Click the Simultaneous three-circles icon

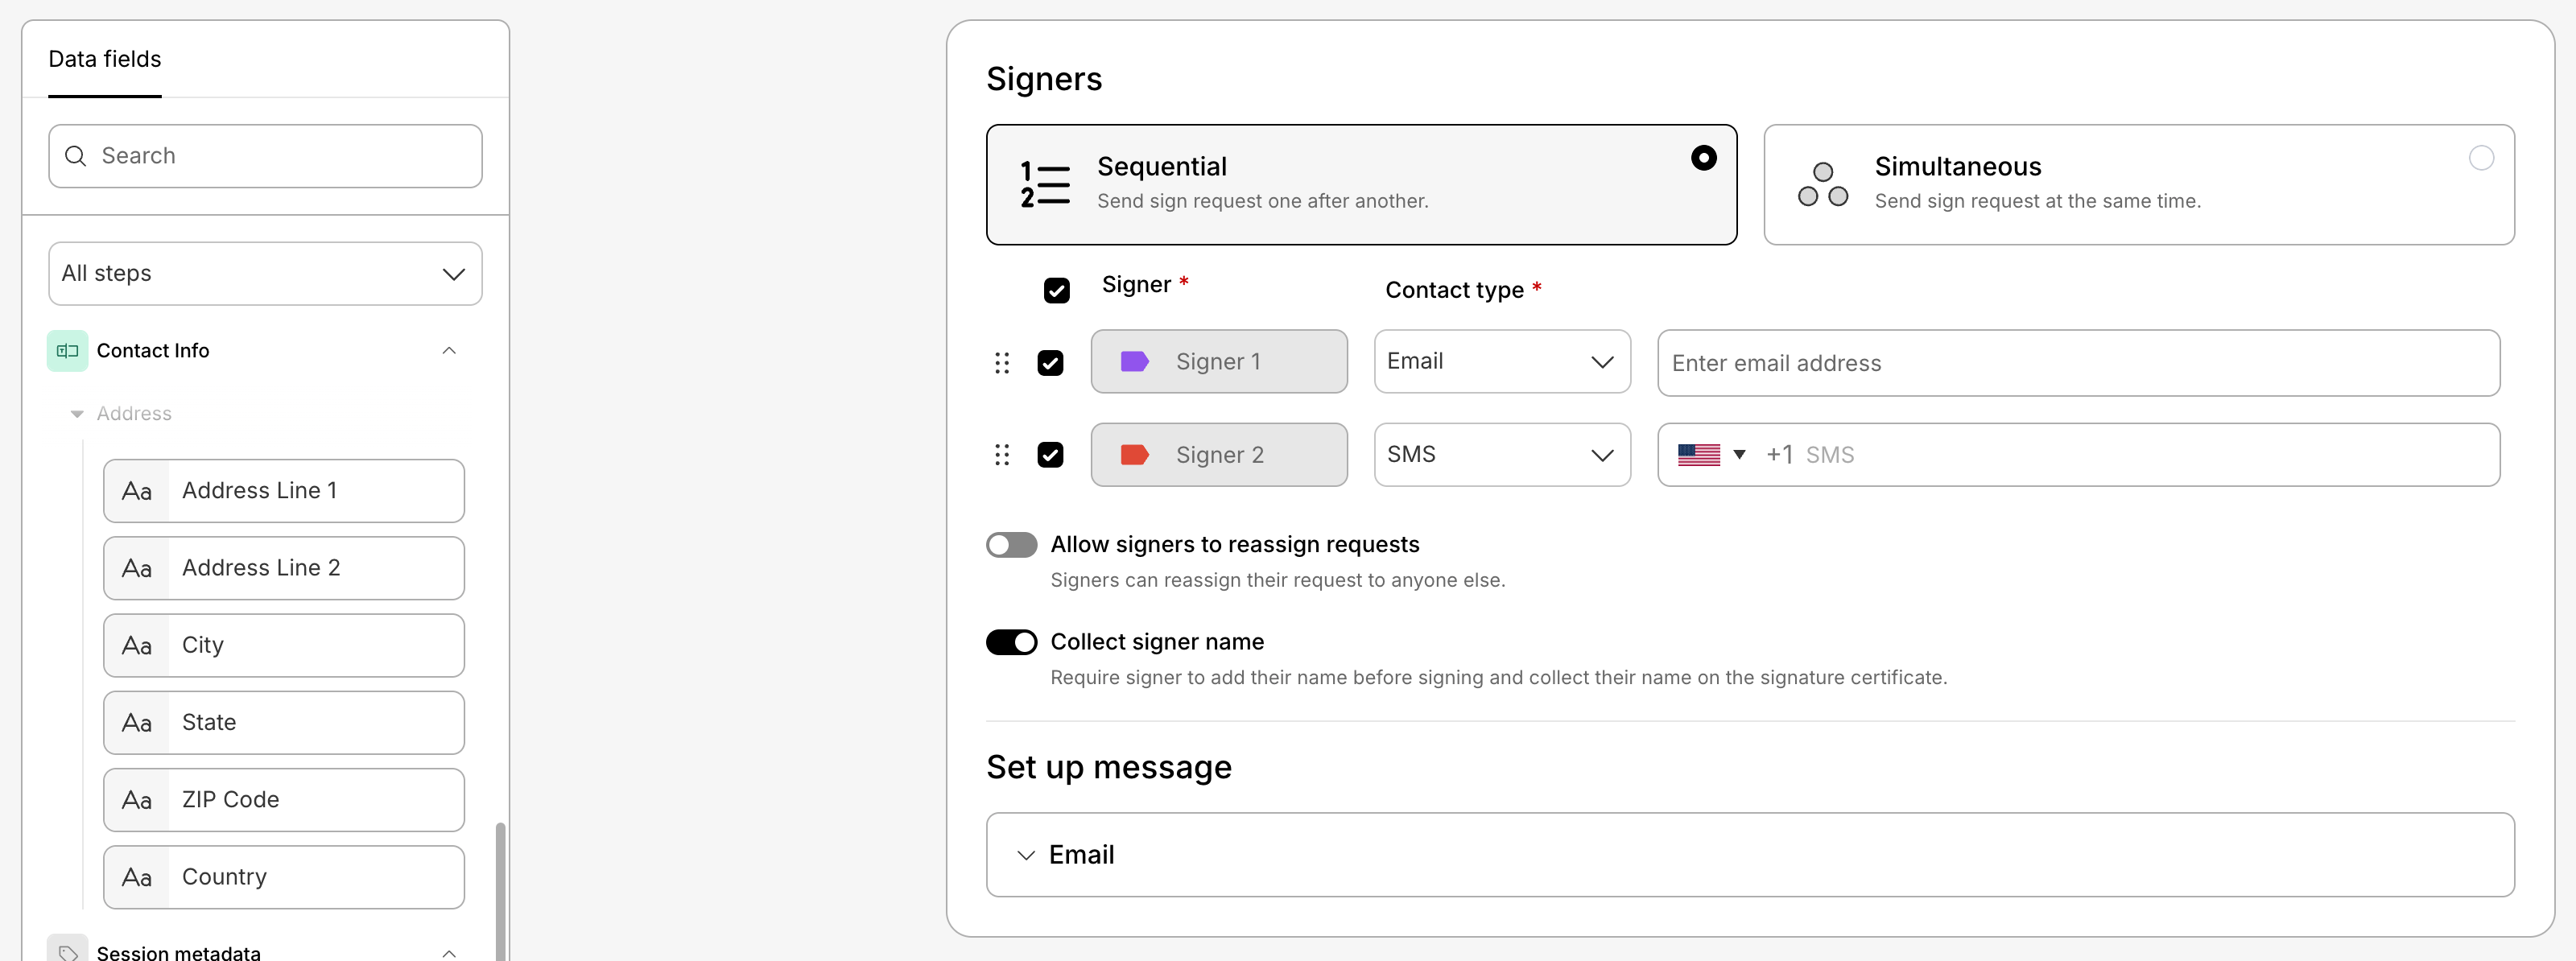tap(1822, 185)
